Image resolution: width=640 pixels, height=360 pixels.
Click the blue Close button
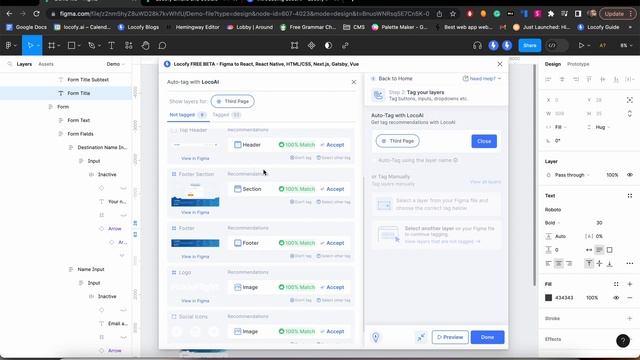[x=484, y=141]
